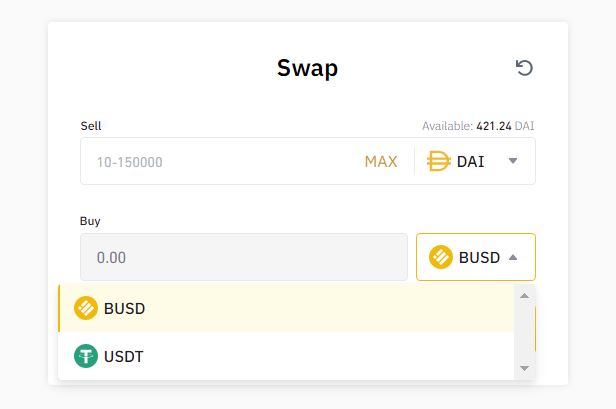Viewport: 616px width, 409px height.
Task: Click the refresh arrow icon beside Swap
Action: (524, 68)
